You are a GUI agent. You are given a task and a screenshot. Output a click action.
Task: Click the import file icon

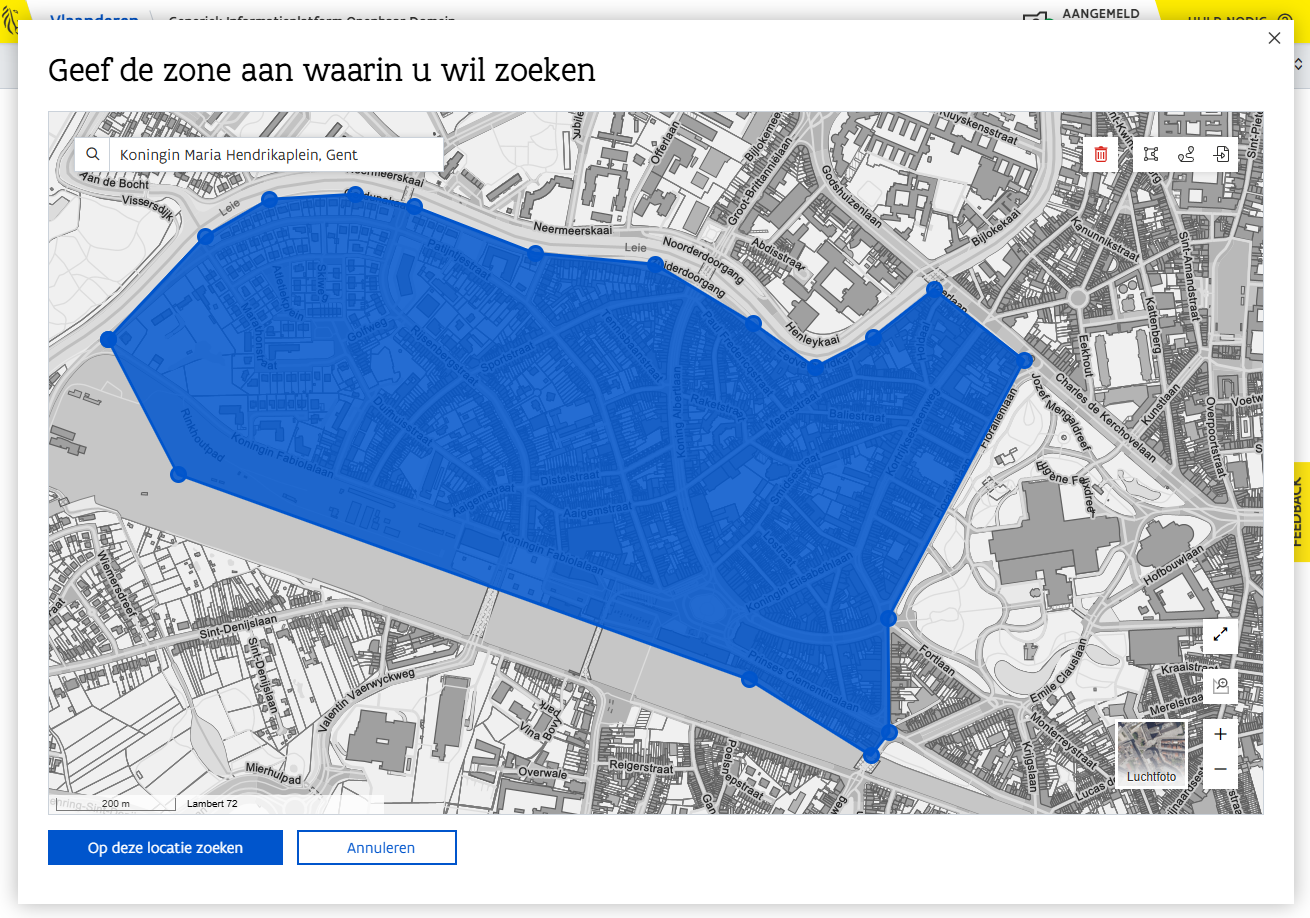coord(1221,154)
